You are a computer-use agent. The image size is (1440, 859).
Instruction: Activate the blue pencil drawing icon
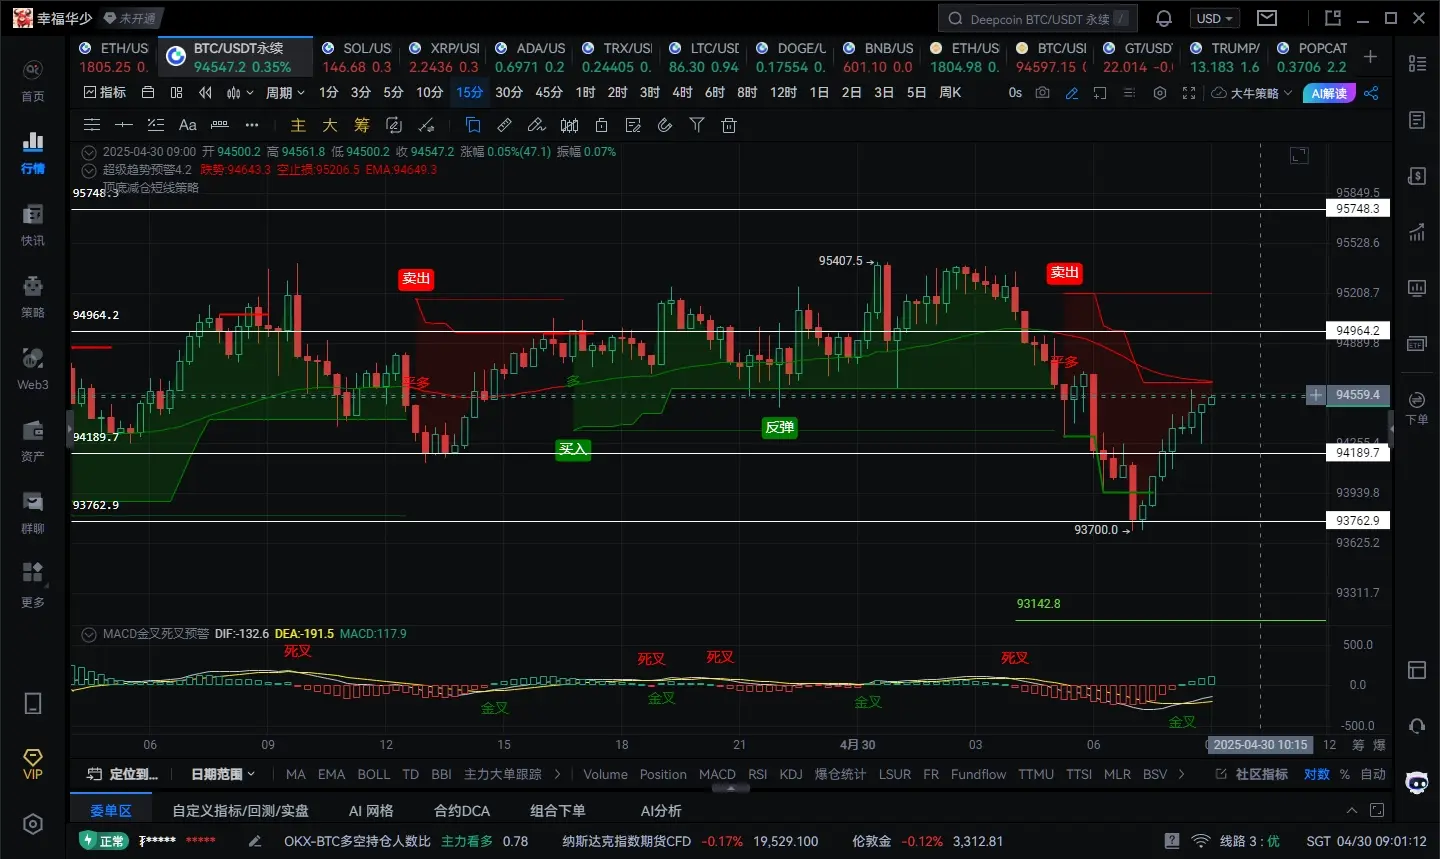click(1072, 93)
